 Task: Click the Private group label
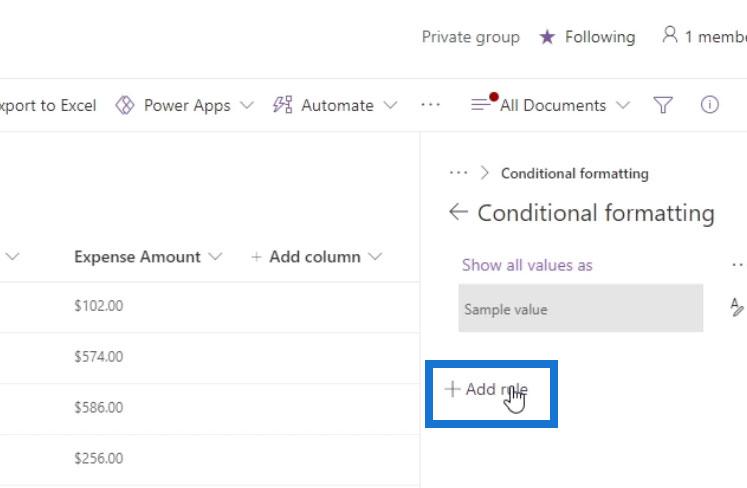(471, 37)
